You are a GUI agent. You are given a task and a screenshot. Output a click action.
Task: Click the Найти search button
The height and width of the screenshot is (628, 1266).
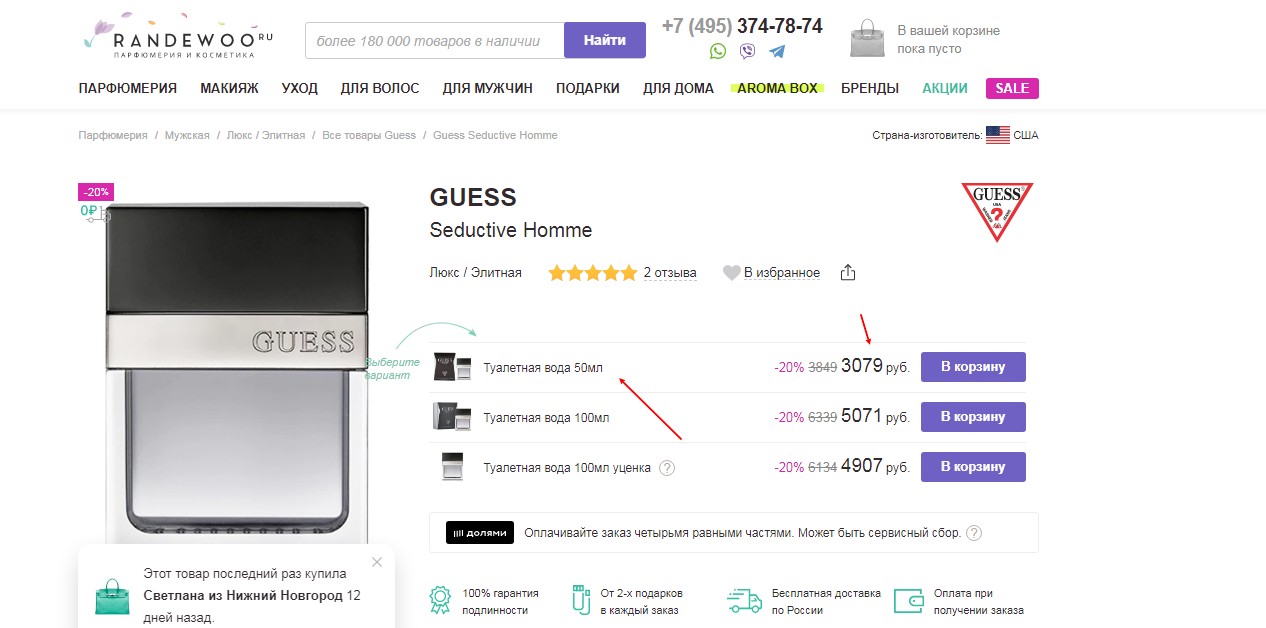point(605,41)
